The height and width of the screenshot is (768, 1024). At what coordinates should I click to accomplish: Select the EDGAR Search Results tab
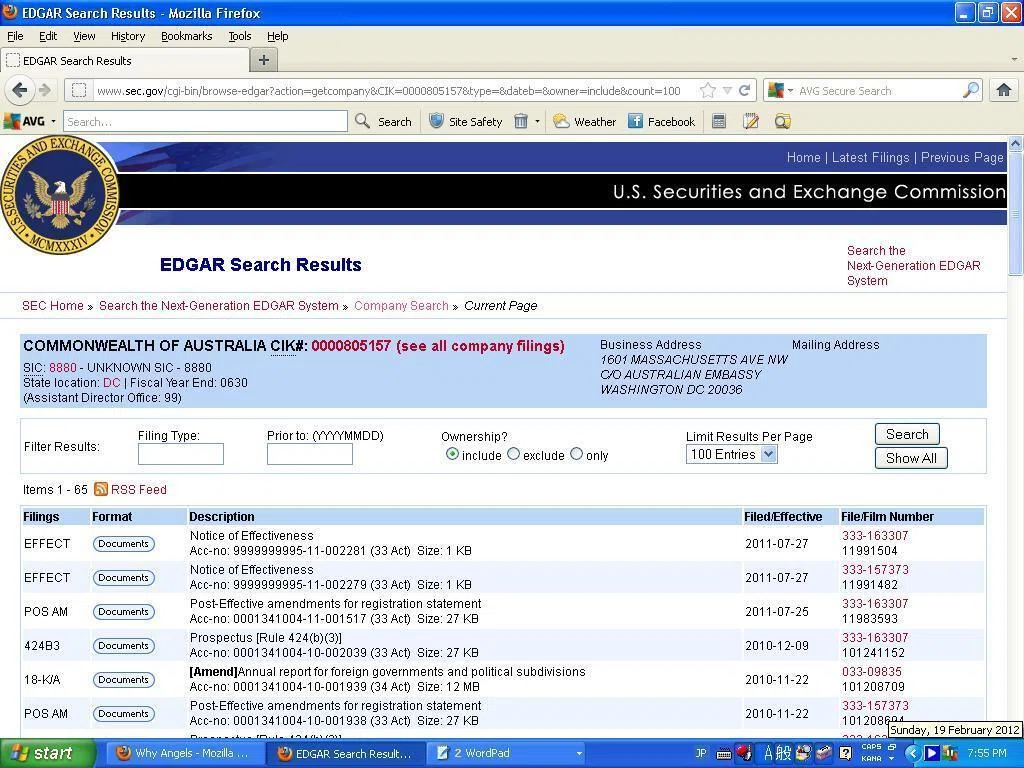(125, 61)
